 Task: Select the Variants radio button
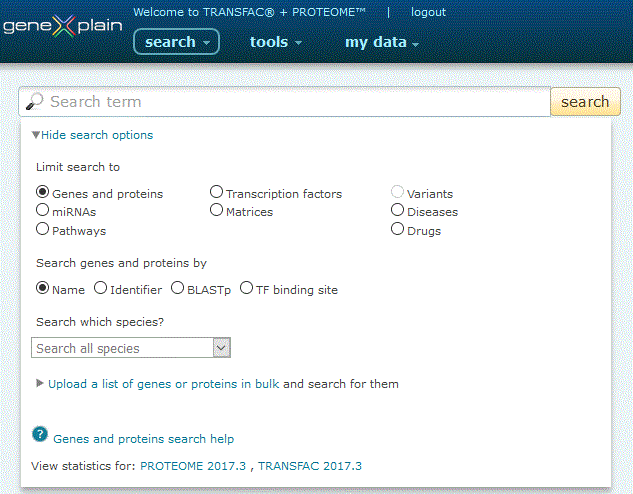click(397, 191)
